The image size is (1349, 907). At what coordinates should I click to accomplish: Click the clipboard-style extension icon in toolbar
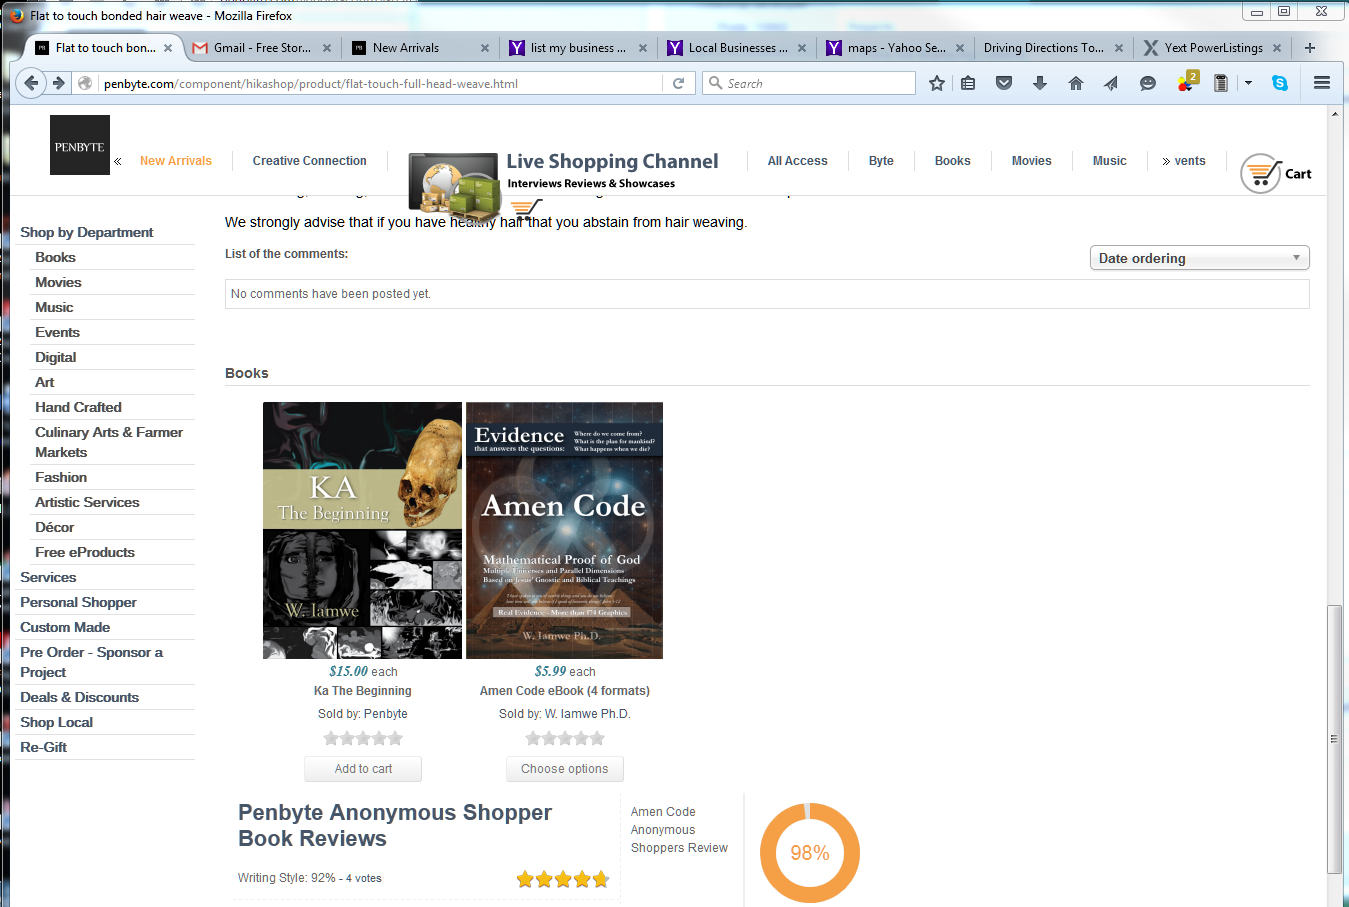[x=1221, y=83]
